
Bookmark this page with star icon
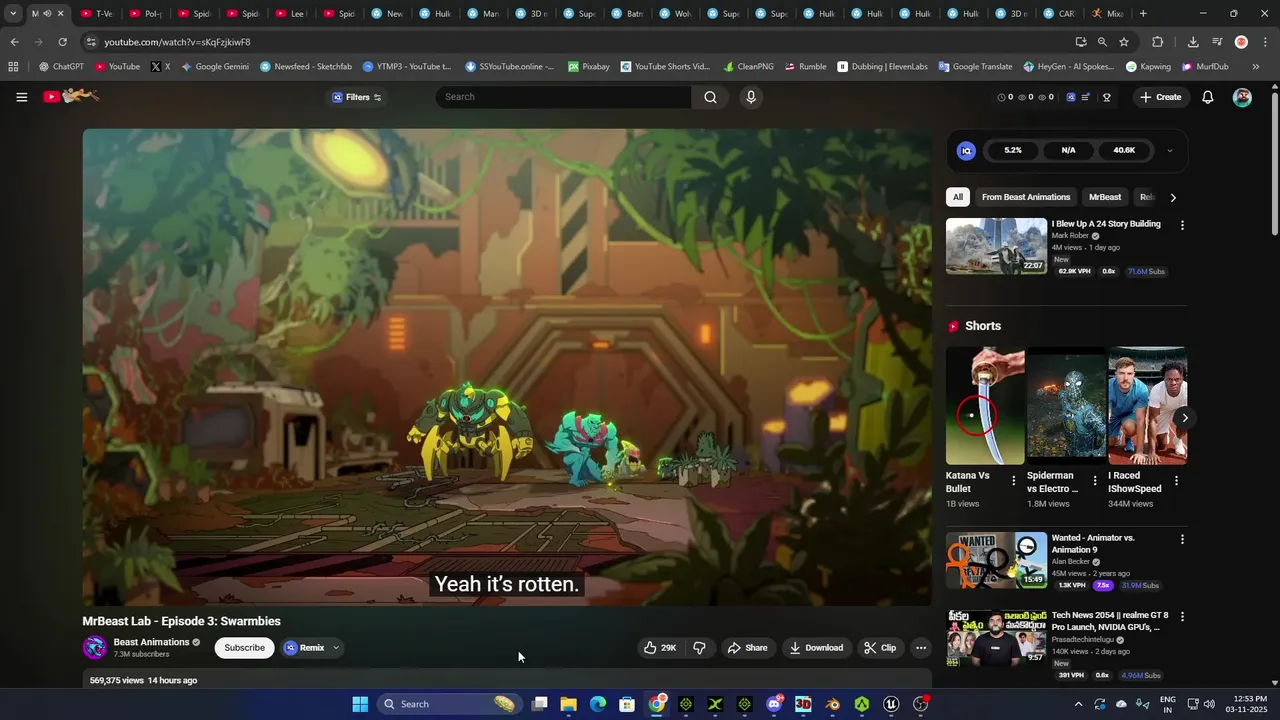(1124, 42)
